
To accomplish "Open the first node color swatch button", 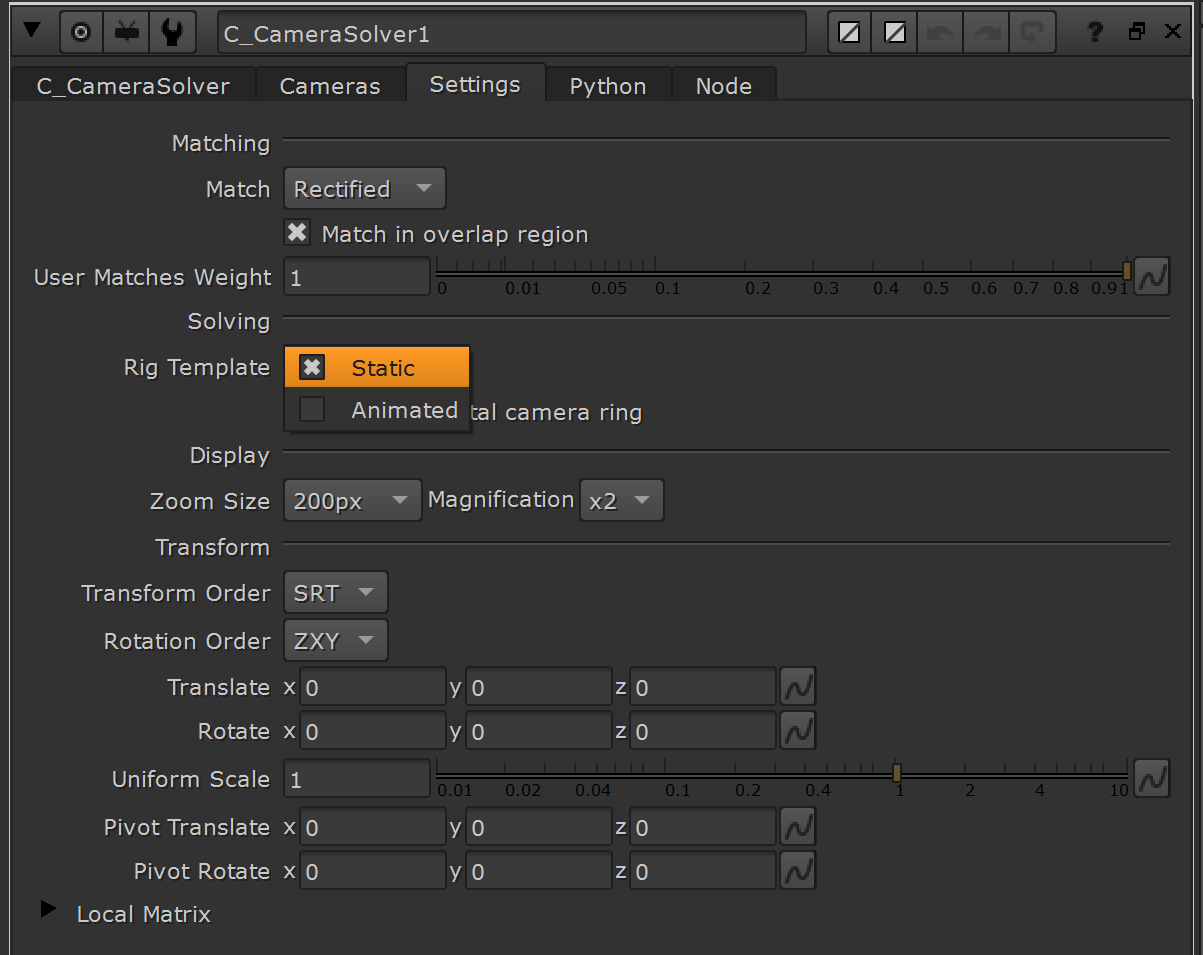I will click(x=849, y=33).
